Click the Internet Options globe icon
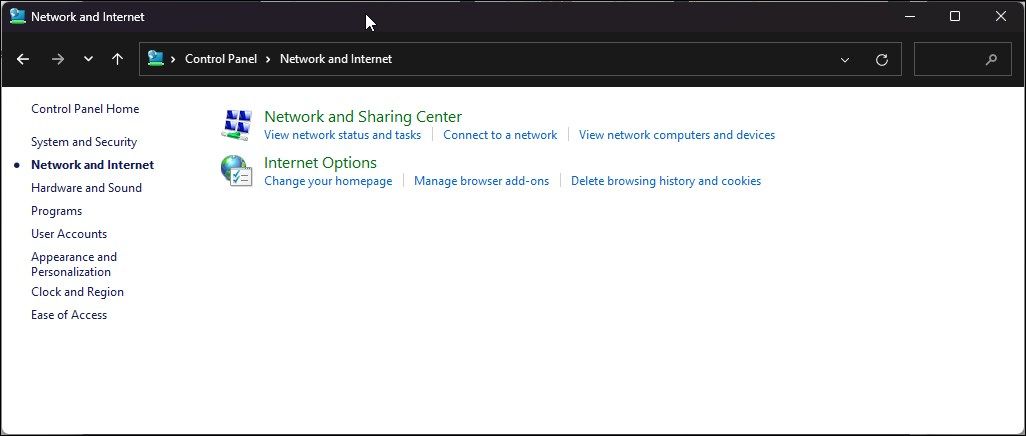1026x436 pixels. (x=236, y=171)
